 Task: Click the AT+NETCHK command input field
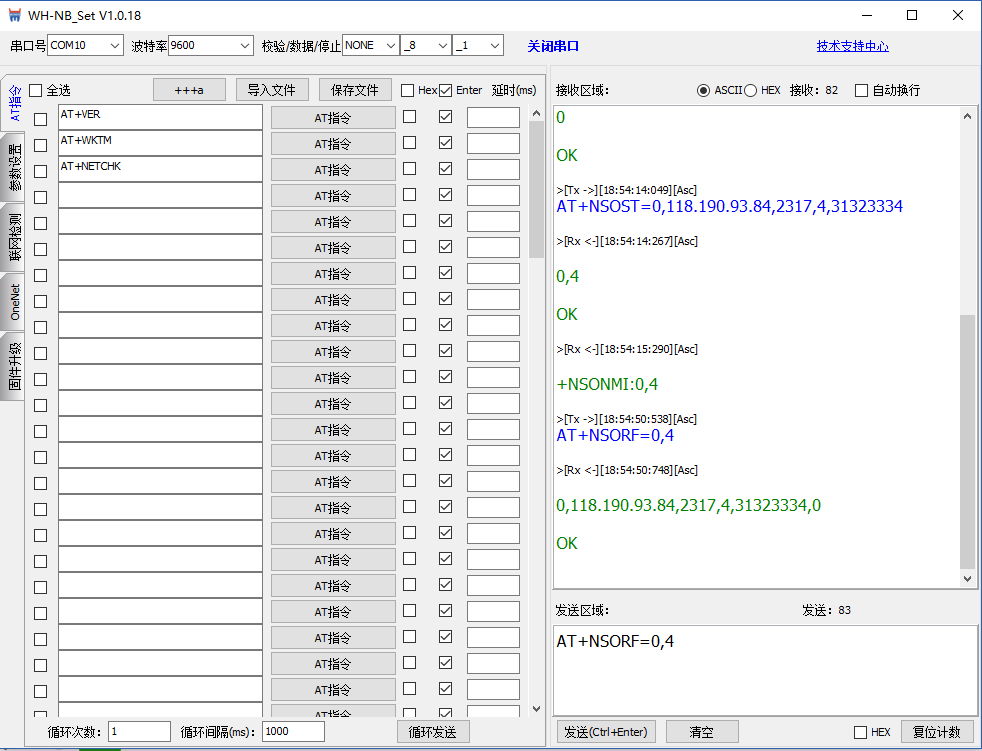tap(160, 169)
